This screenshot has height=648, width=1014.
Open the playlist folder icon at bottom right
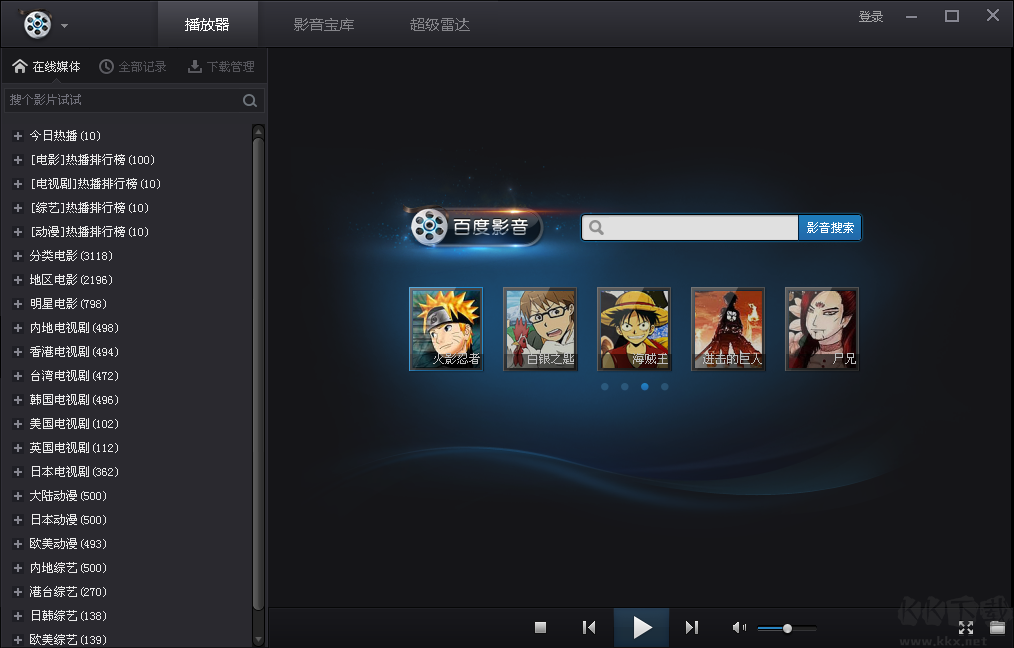pyautogui.click(x=997, y=627)
